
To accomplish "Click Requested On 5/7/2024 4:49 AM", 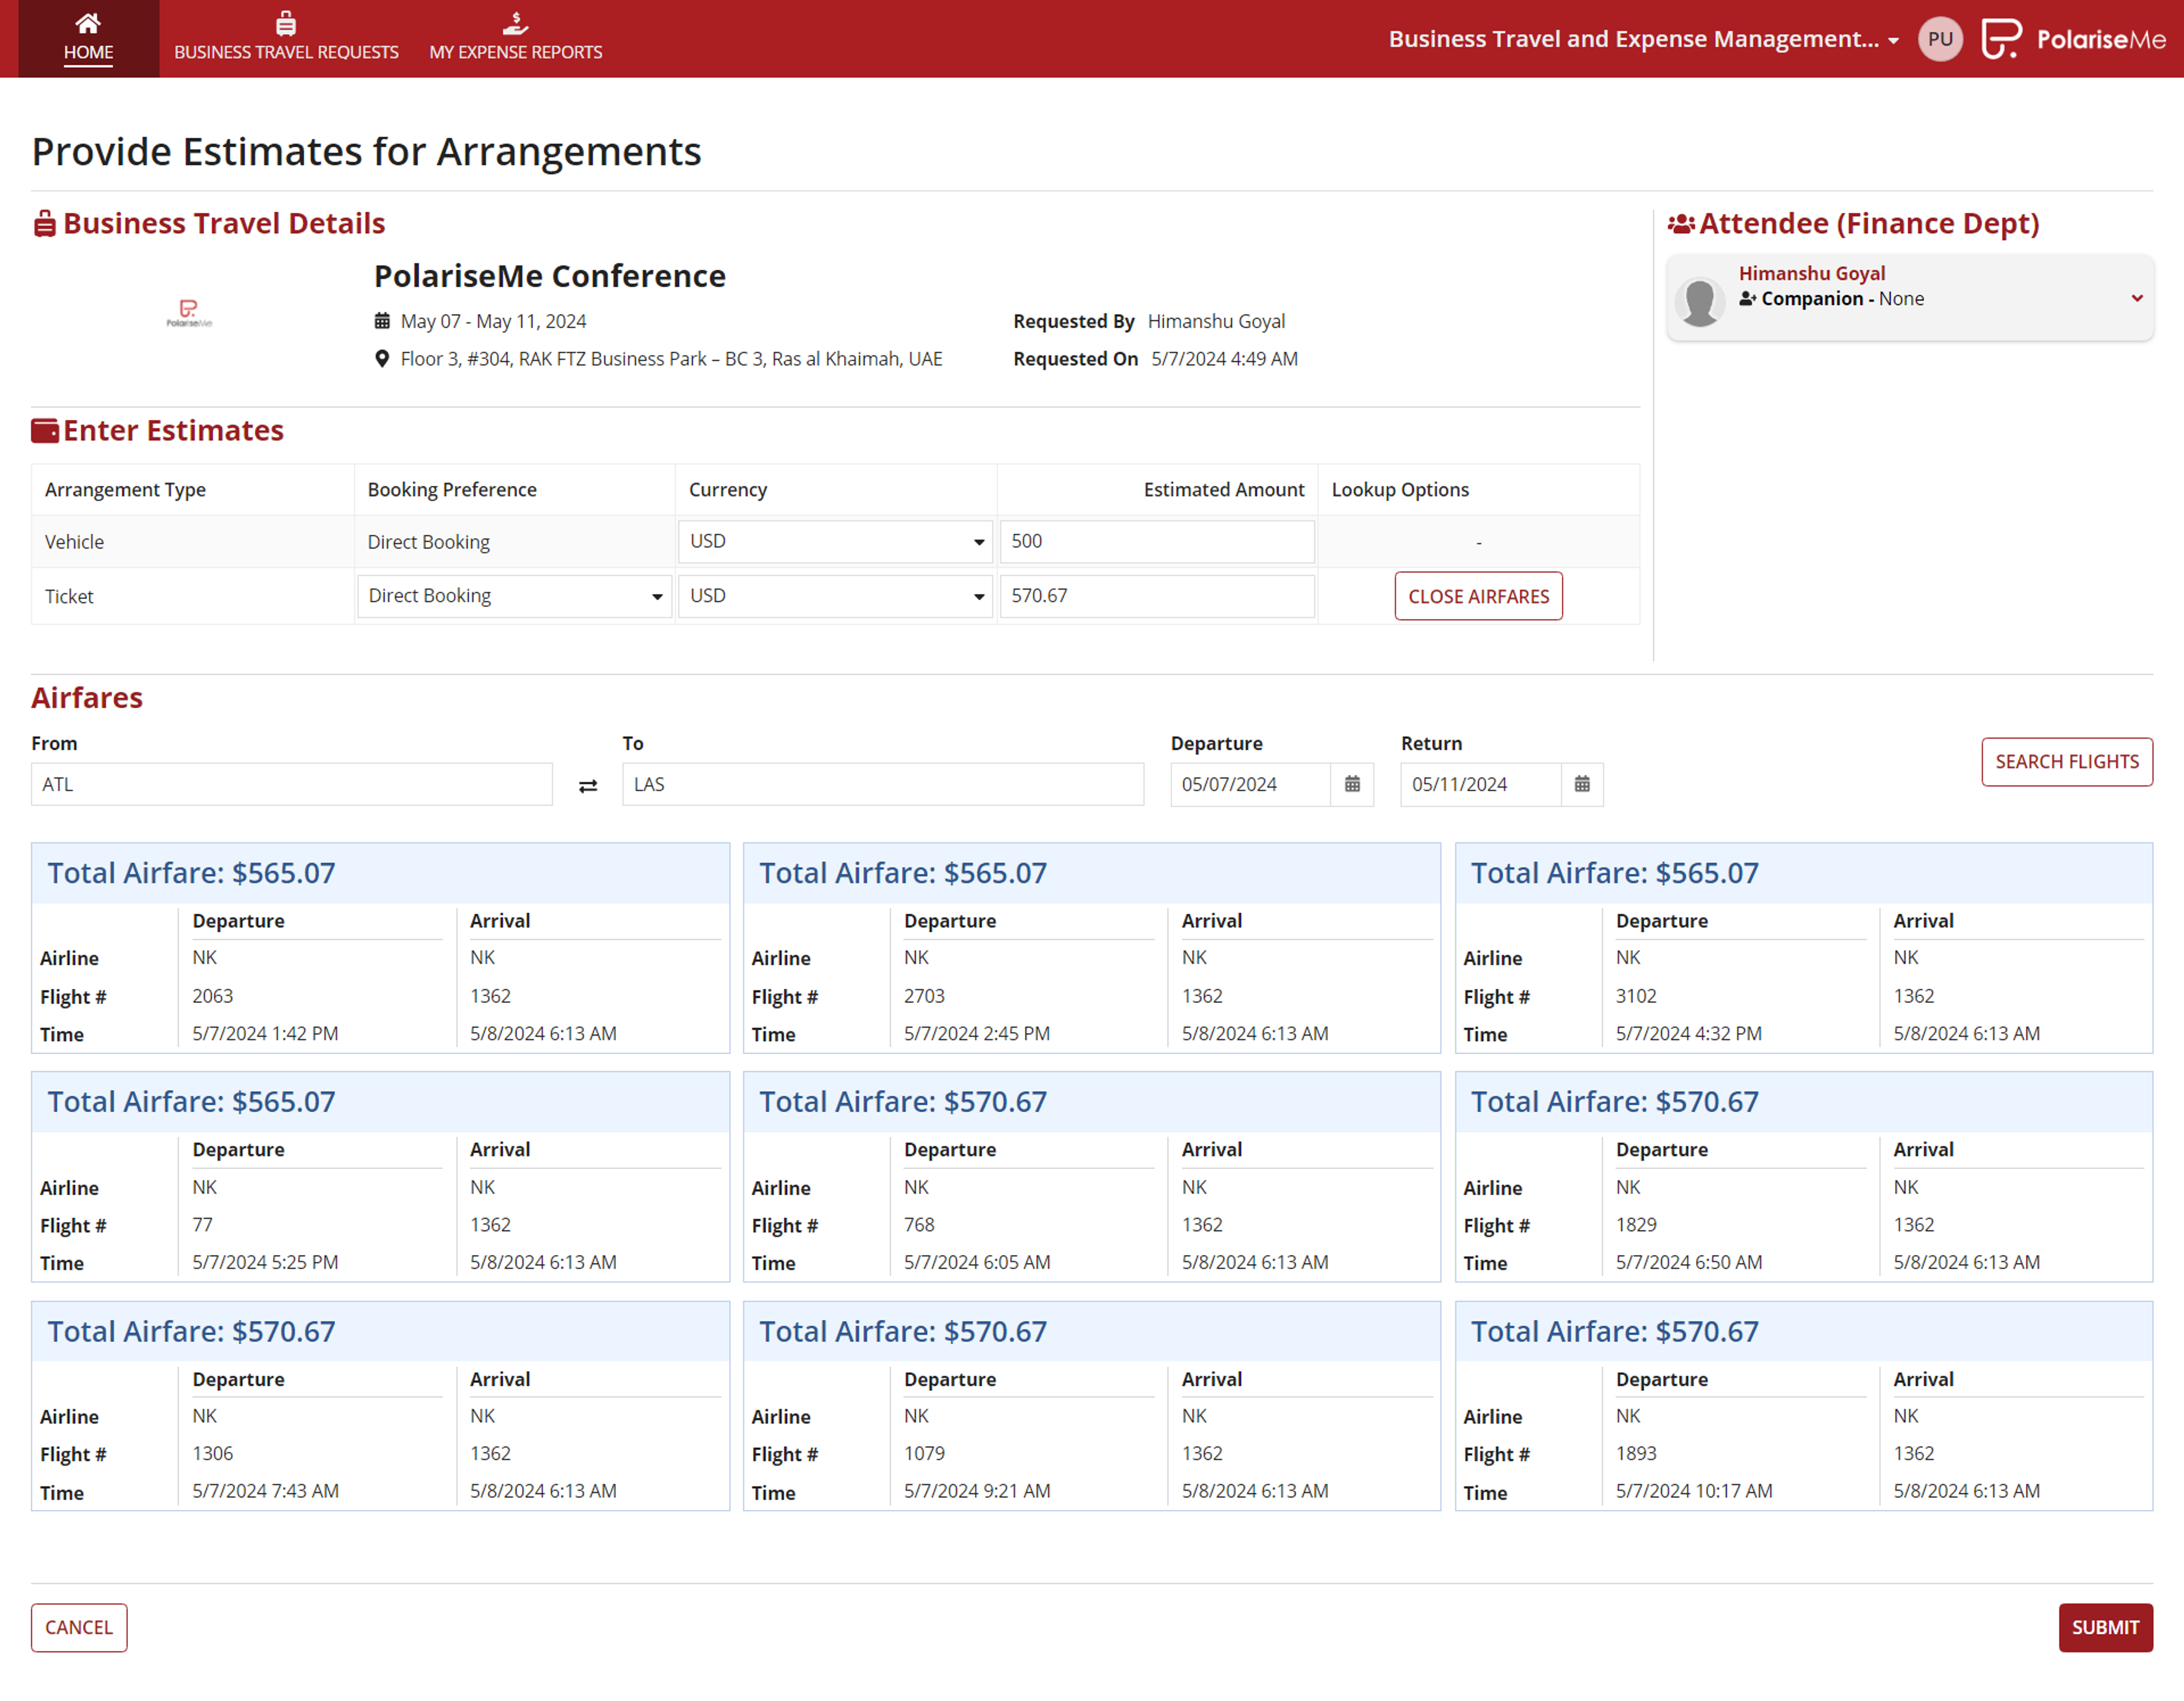I will [1224, 359].
